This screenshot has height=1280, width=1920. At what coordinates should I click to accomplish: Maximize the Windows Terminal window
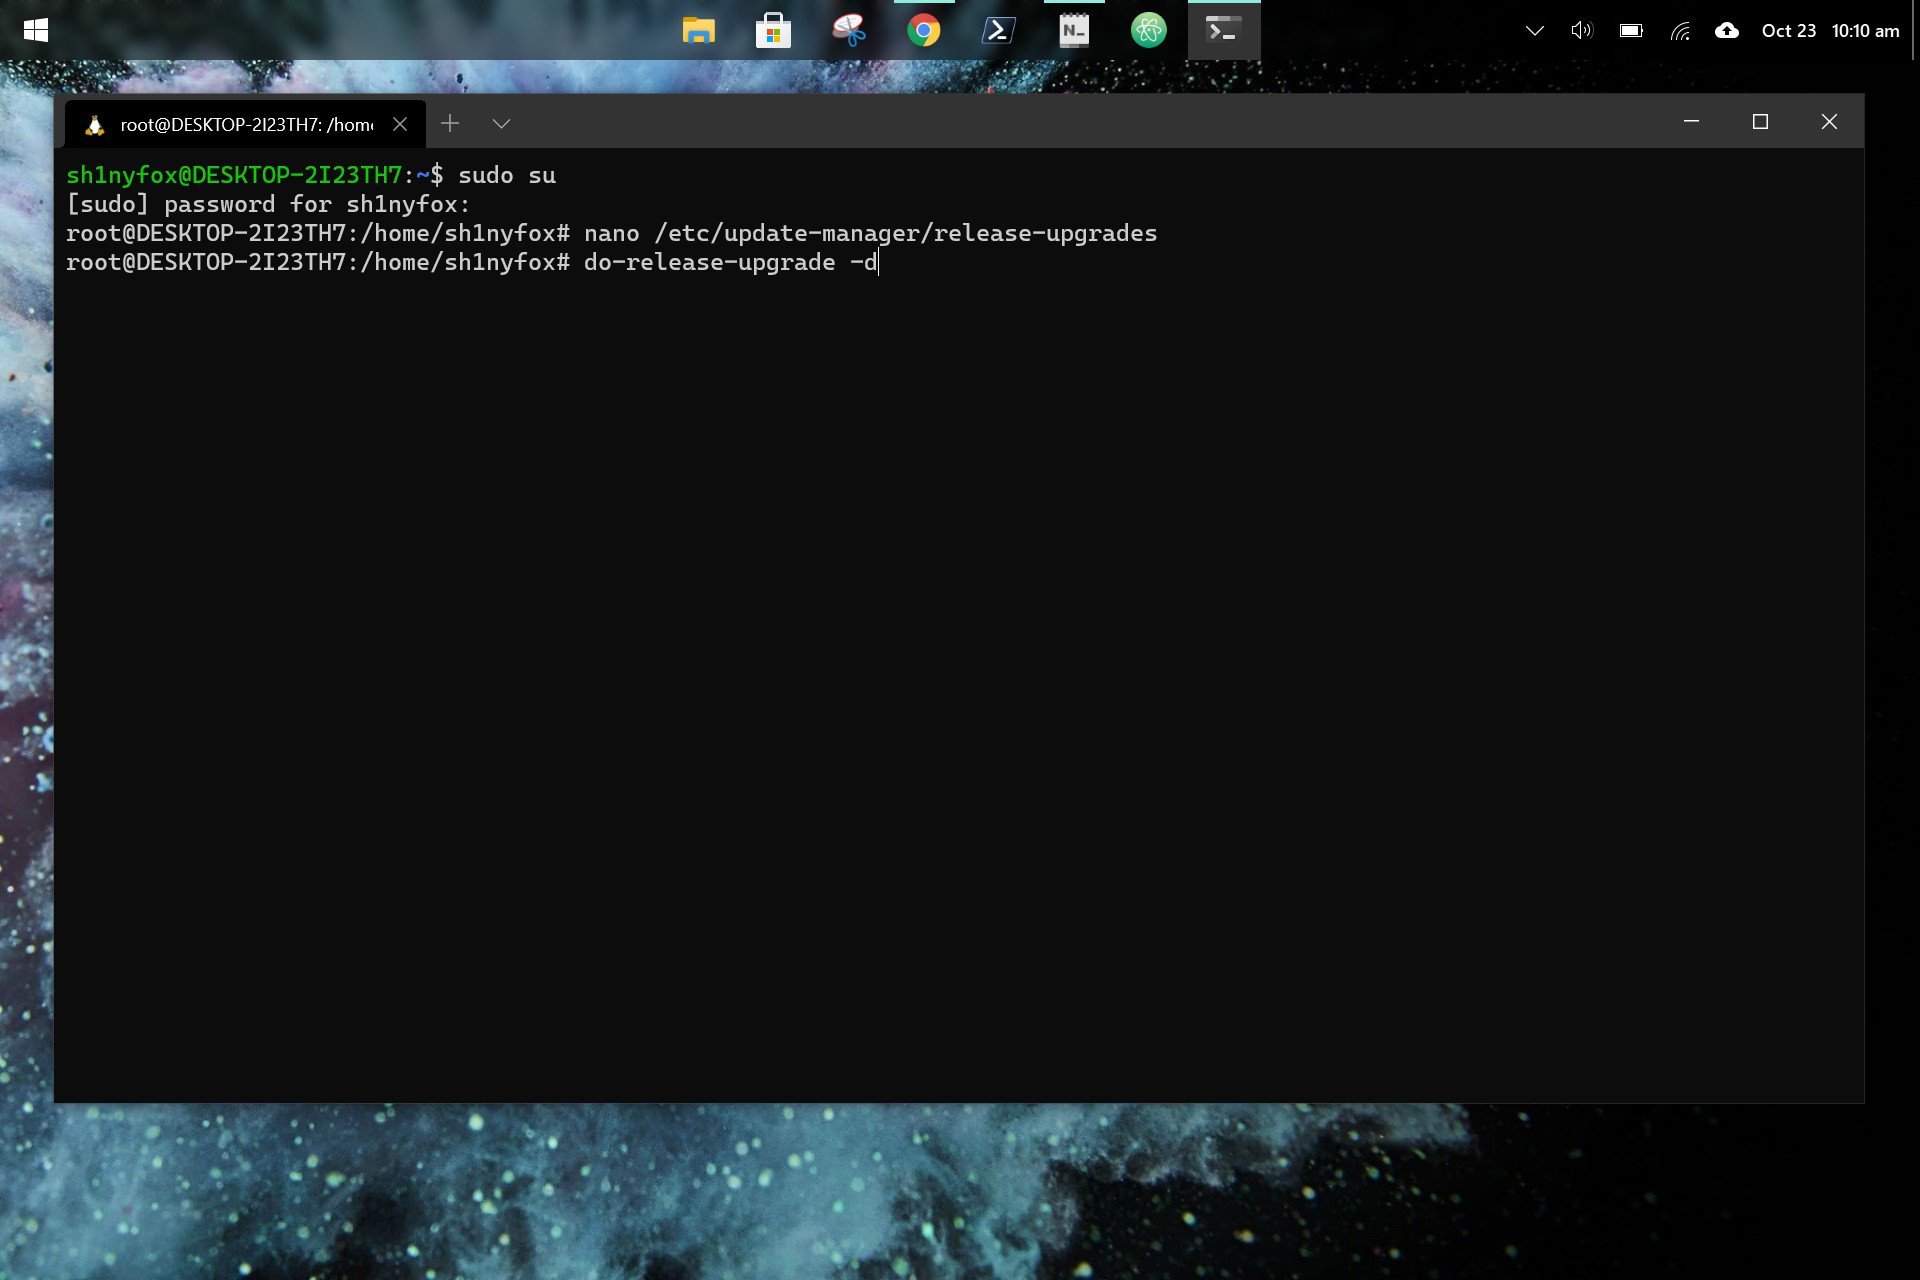(x=1760, y=121)
